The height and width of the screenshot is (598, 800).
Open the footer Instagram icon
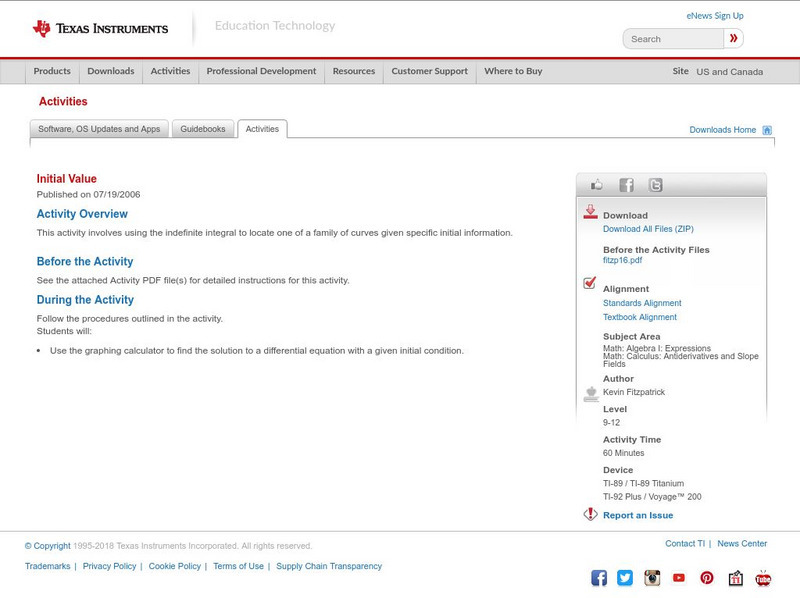tap(652, 578)
